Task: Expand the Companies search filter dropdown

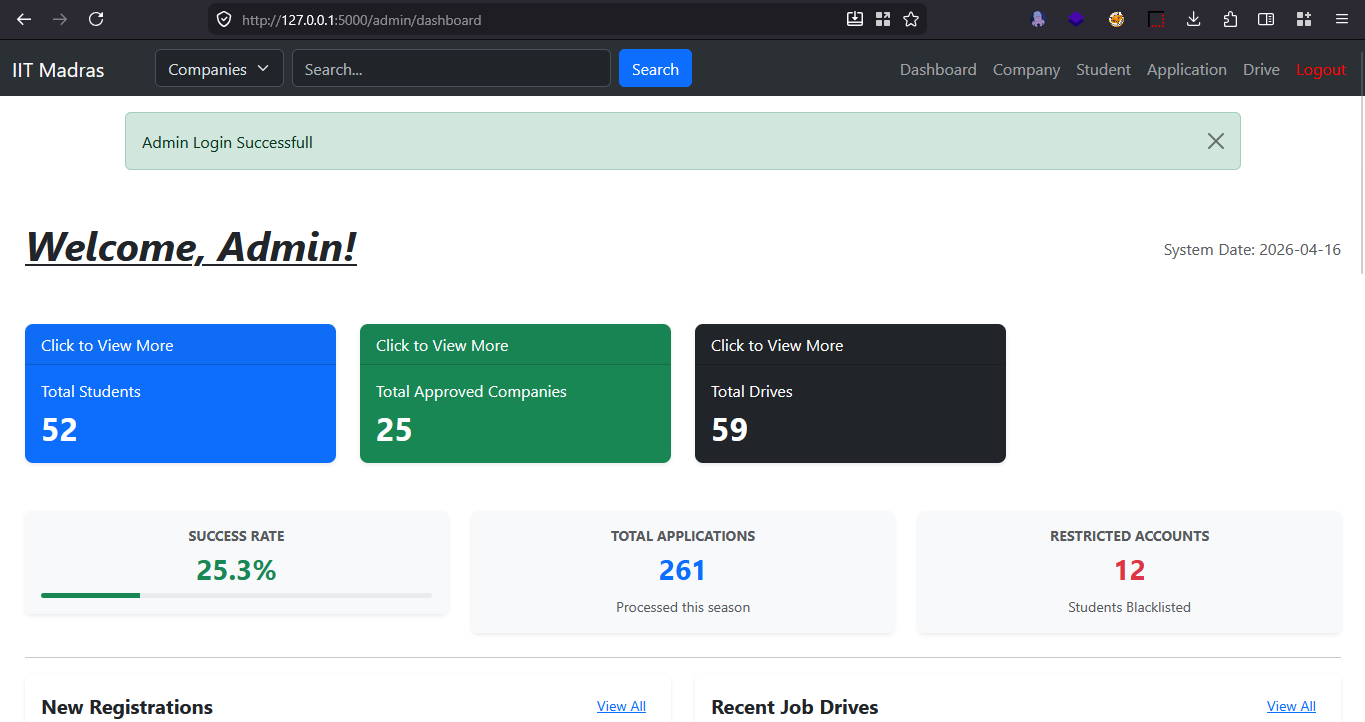Action: 219,68
